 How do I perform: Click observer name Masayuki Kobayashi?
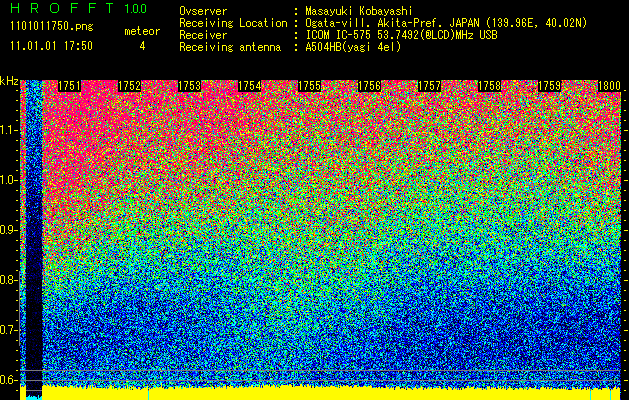pyautogui.click(x=358, y=11)
